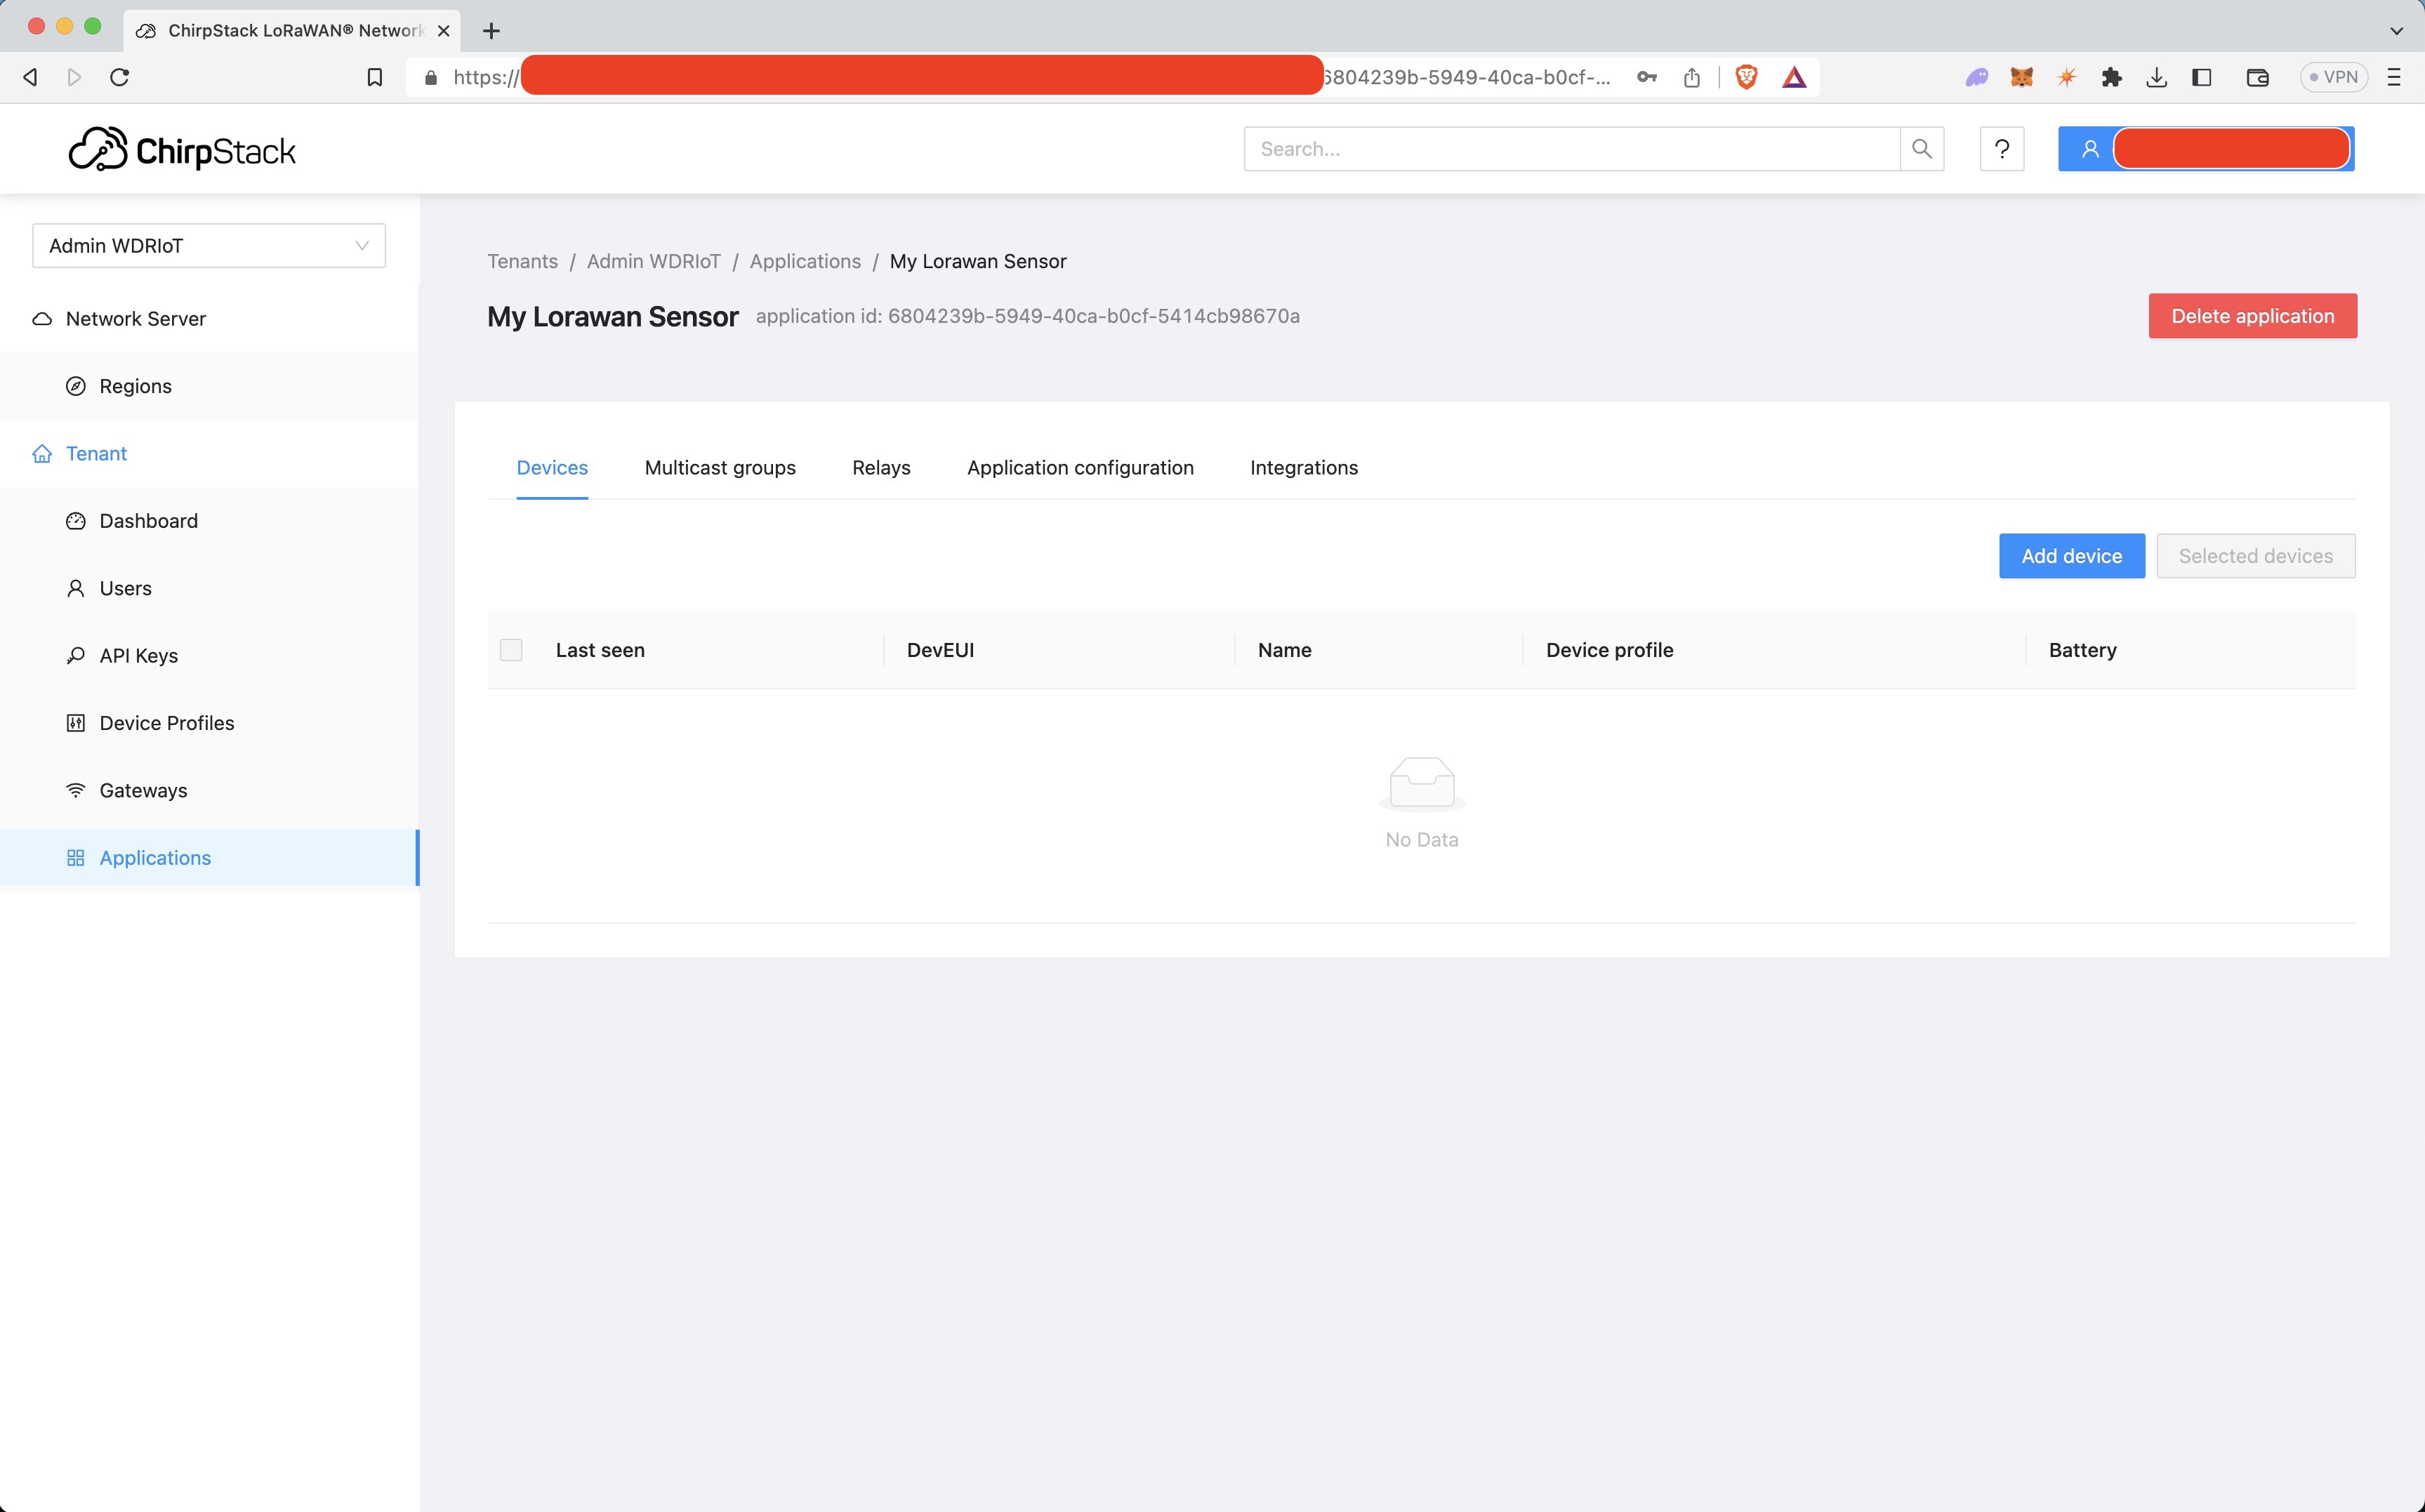Open Gateways in the sidebar menu

(143, 790)
